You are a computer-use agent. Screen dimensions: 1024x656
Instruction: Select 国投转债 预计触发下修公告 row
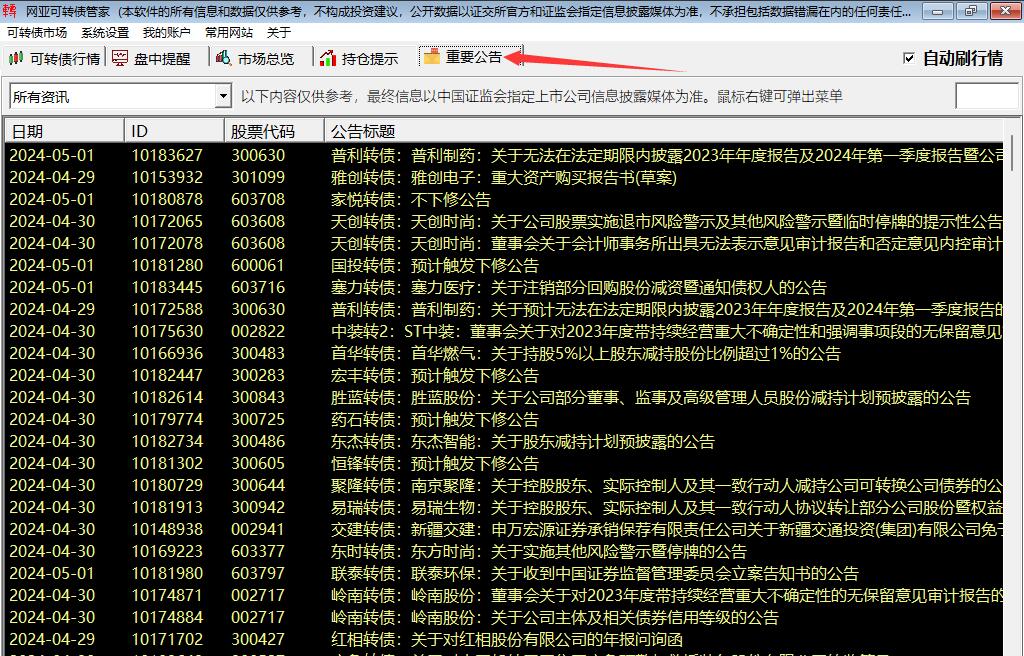(504, 265)
